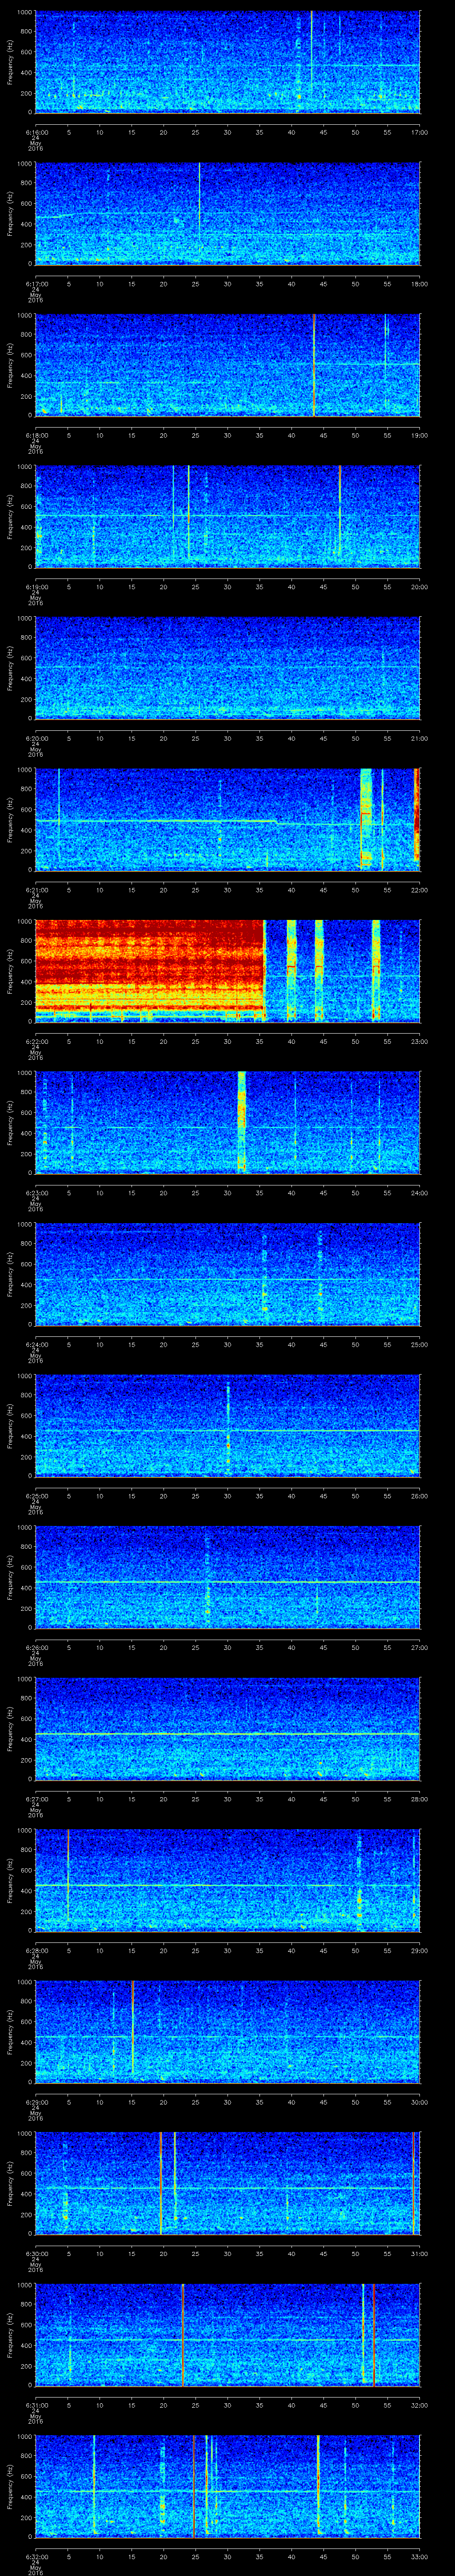This screenshot has width=455, height=2576.
Task: Click the '28:00' end time label
Action: click(419, 1799)
